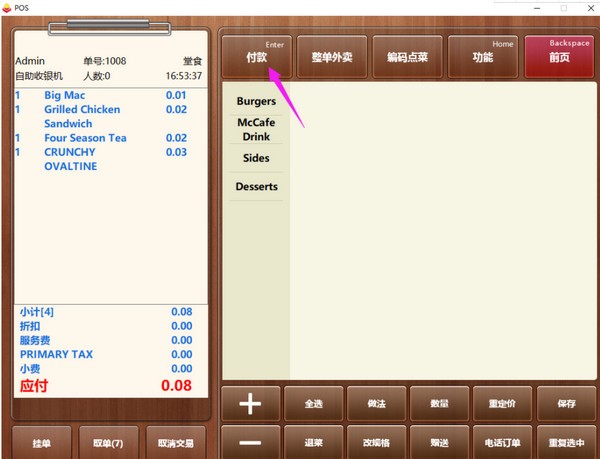Click 取消交易 cancel transaction
This screenshot has height=459, width=600.
click(x=176, y=443)
